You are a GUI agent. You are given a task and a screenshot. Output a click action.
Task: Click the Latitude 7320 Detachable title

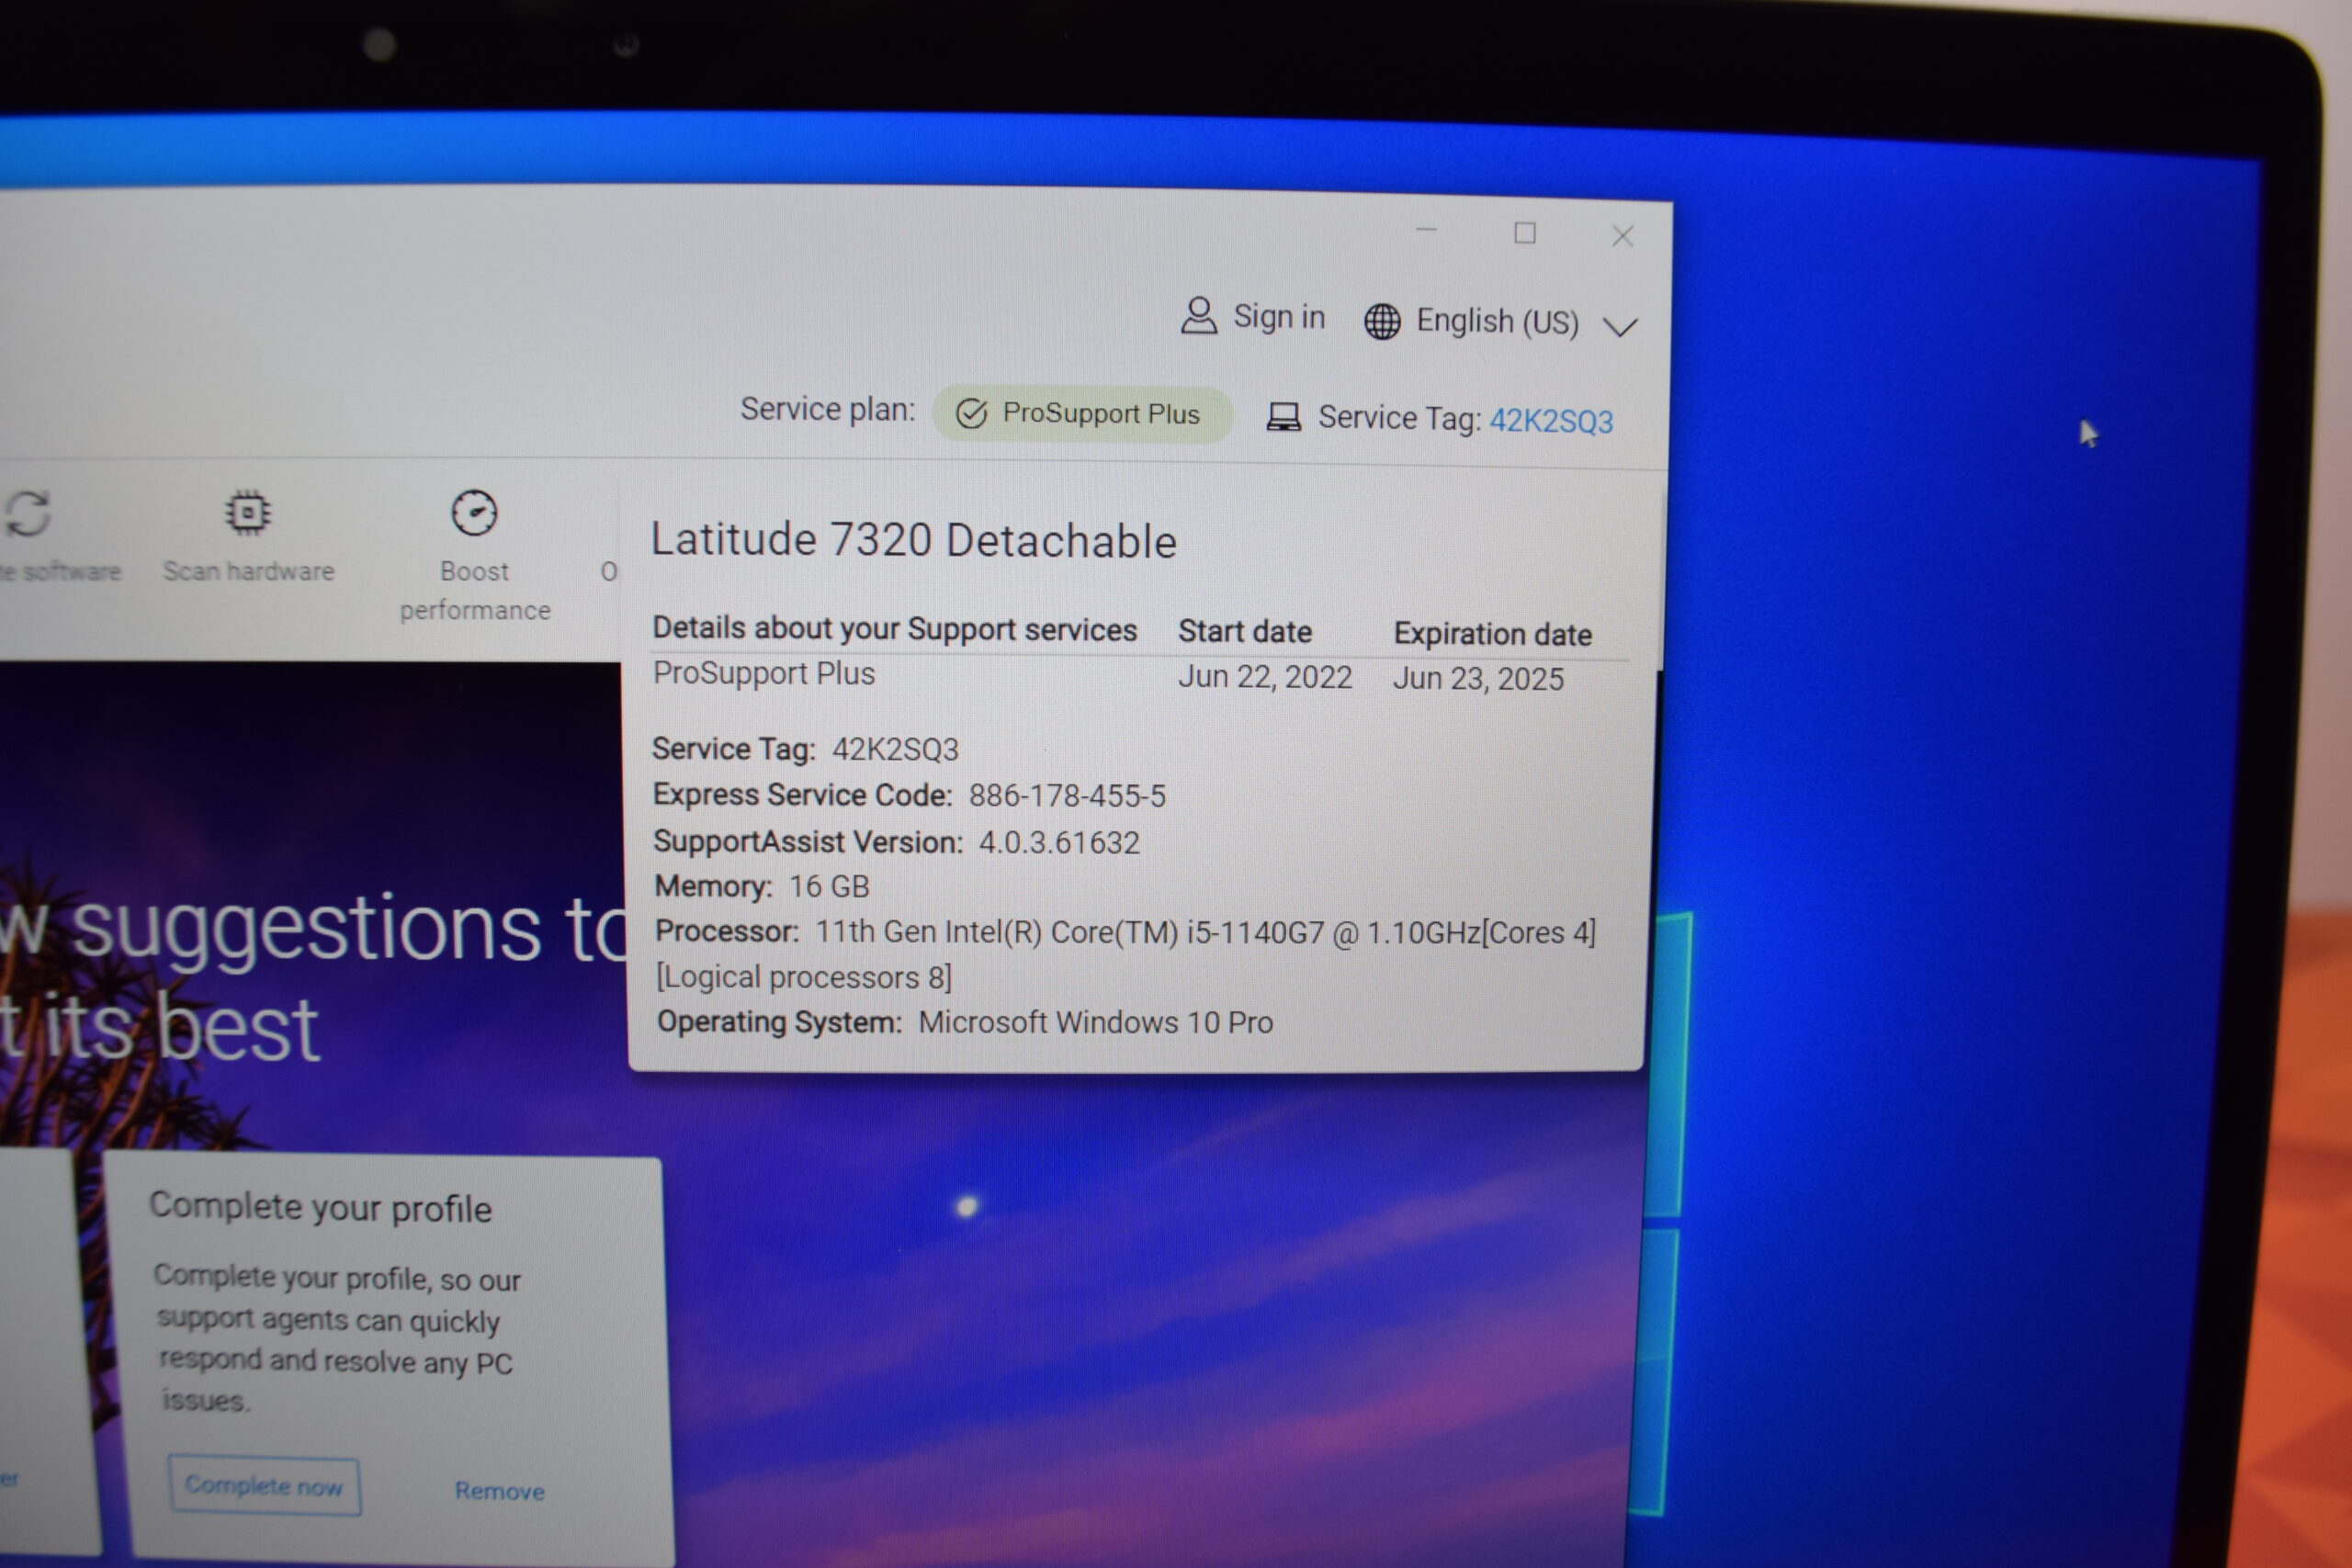point(914,540)
